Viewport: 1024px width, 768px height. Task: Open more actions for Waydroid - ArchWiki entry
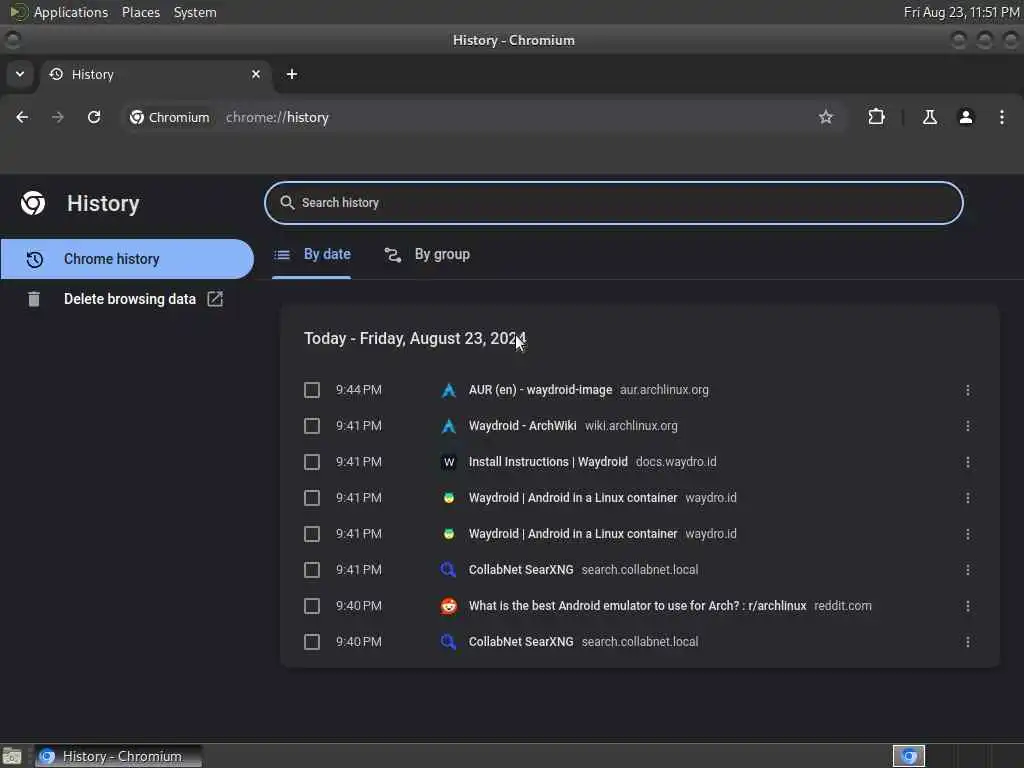click(968, 426)
